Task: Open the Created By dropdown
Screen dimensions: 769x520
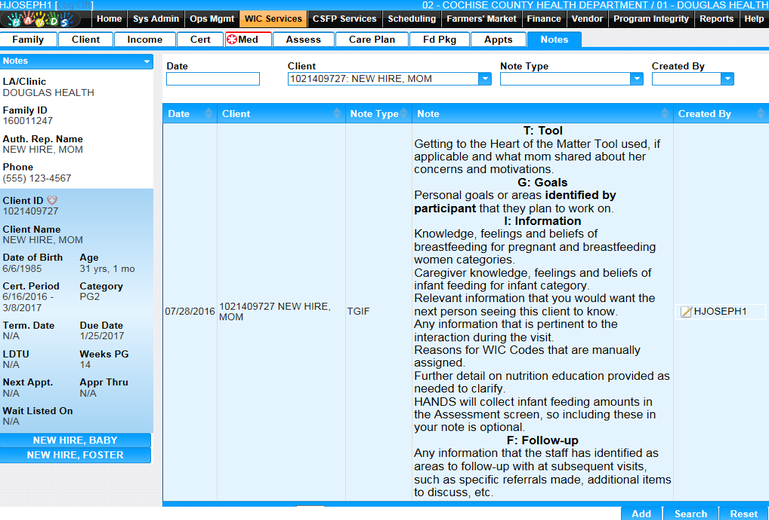Action: pos(727,79)
